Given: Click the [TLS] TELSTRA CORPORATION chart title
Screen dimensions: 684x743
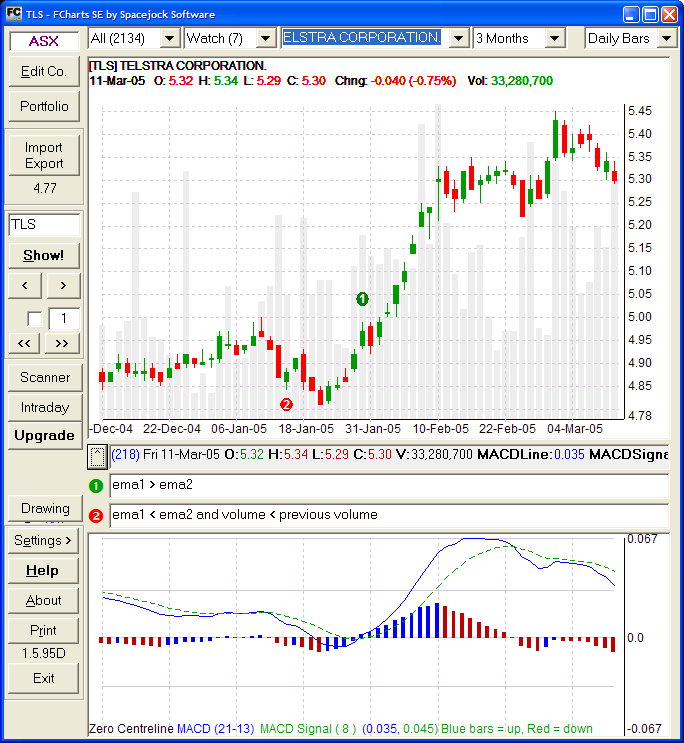Looking at the screenshot, I should click(x=178, y=66).
